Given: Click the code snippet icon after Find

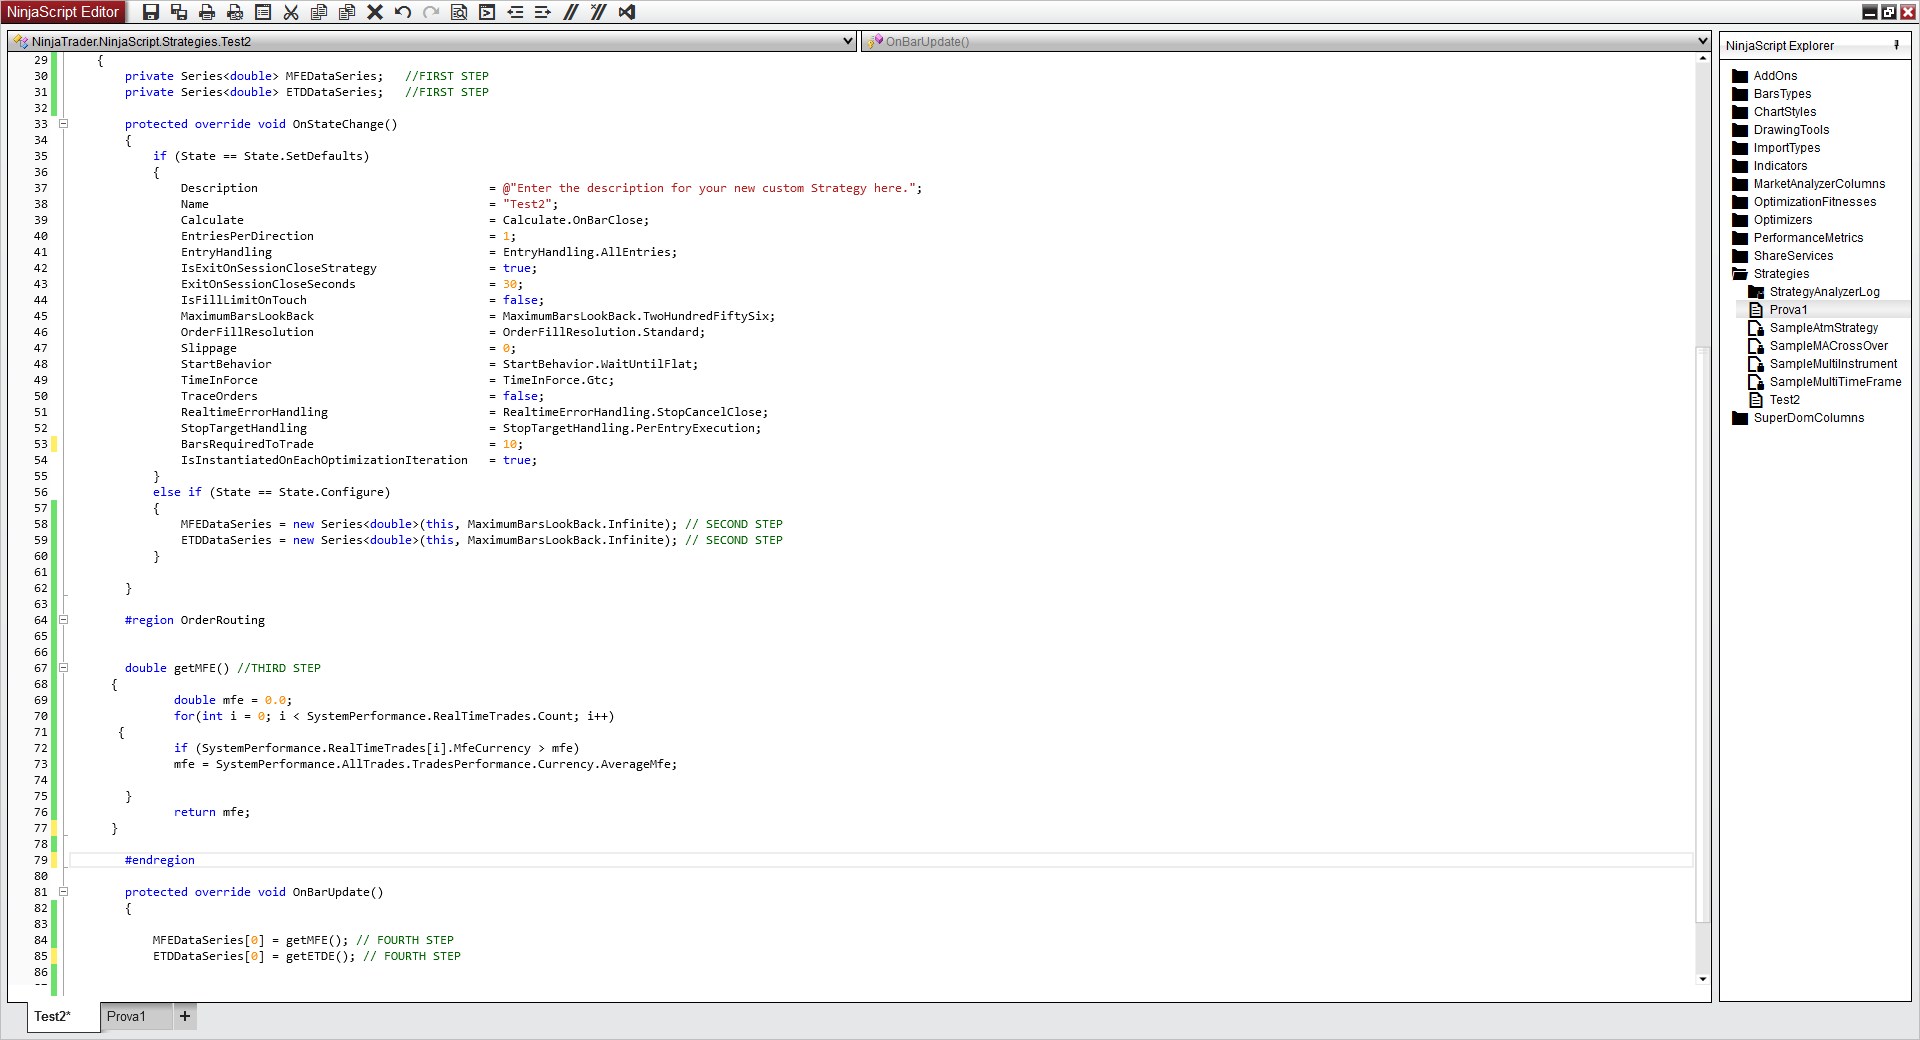Looking at the screenshot, I should pos(487,12).
